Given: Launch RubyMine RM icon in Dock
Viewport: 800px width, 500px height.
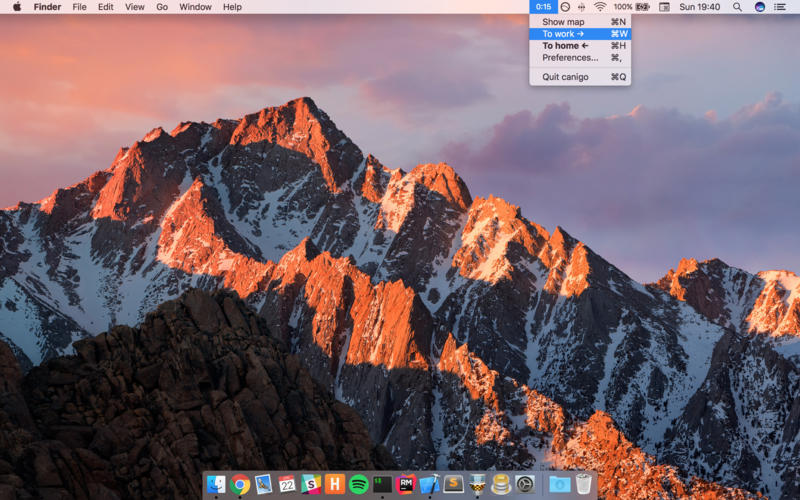Looking at the screenshot, I should (406, 484).
